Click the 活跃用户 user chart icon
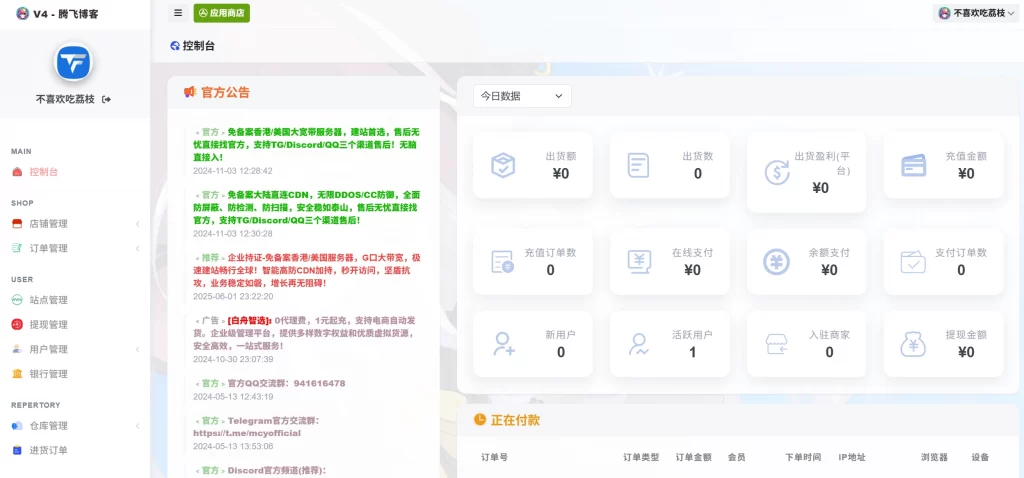This screenshot has height=478, width=1024. (638, 344)
